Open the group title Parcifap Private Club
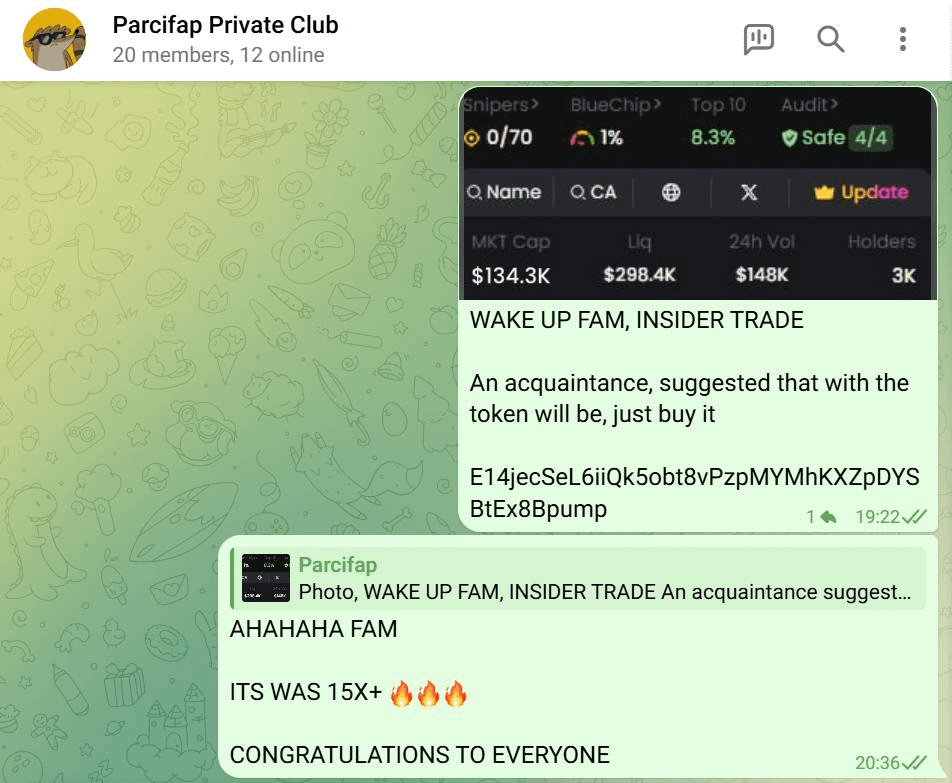Image resolution: width=952 pixels, height=783 pixels. click(225, 25)
